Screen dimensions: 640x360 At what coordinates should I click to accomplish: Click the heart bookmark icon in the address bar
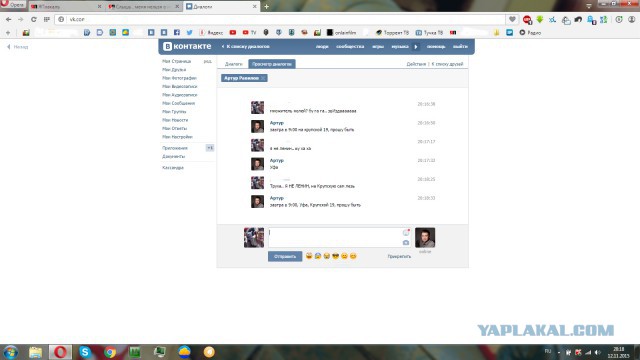click(512, 19)
